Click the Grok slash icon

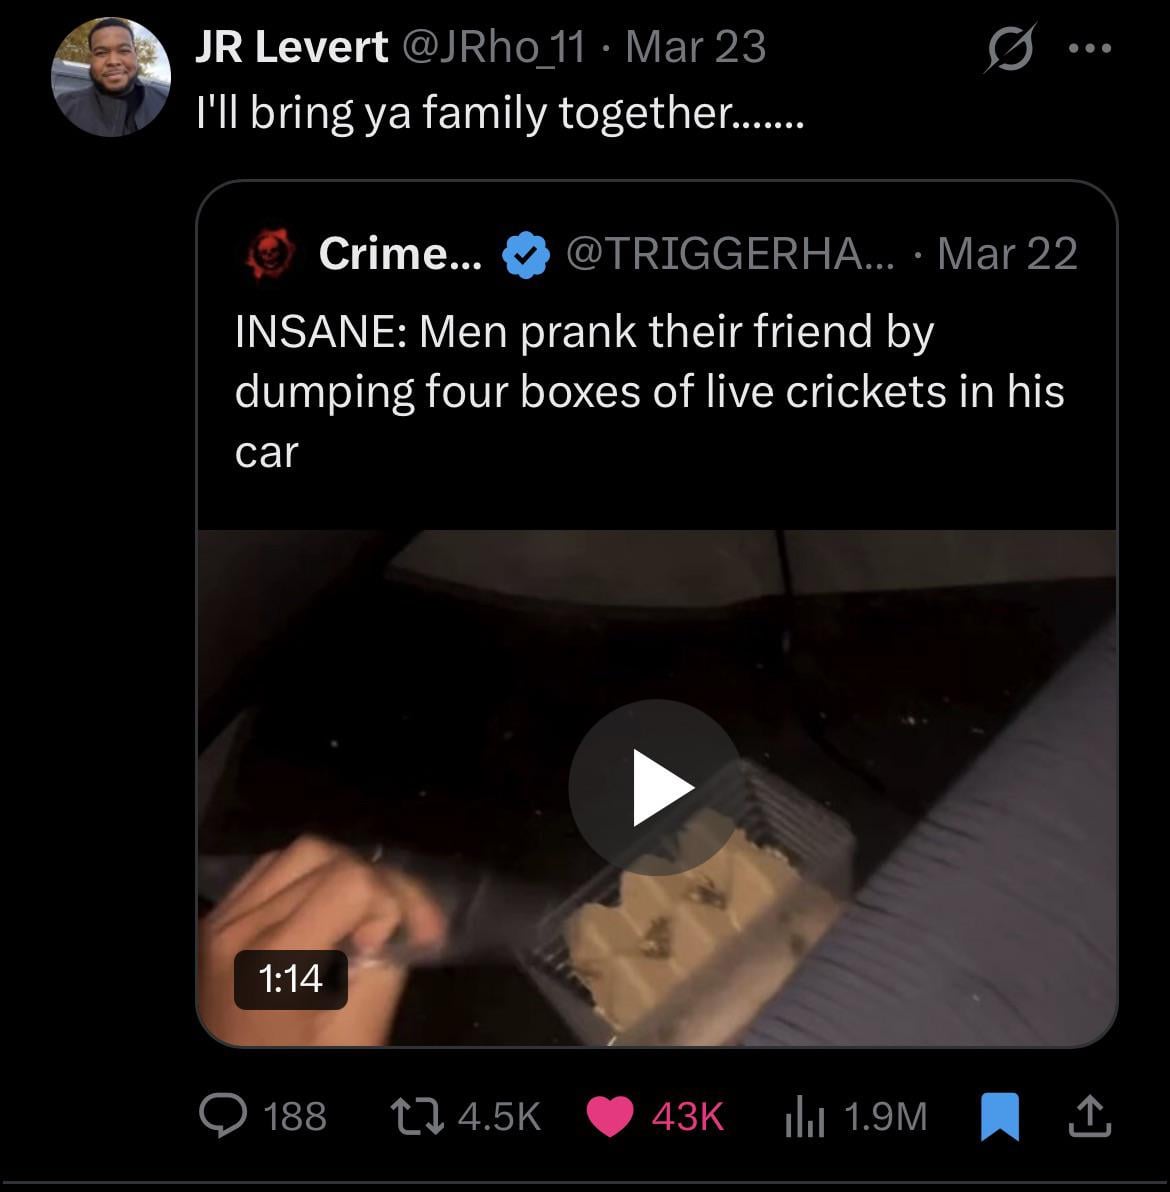coord(1007,48)
